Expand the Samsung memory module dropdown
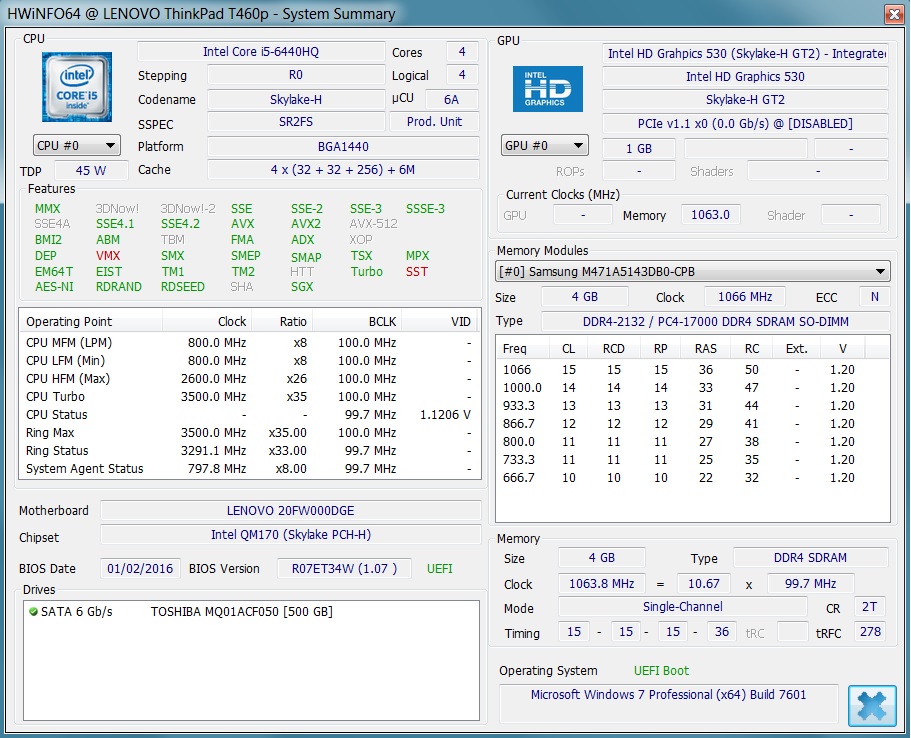 (692, 272)
